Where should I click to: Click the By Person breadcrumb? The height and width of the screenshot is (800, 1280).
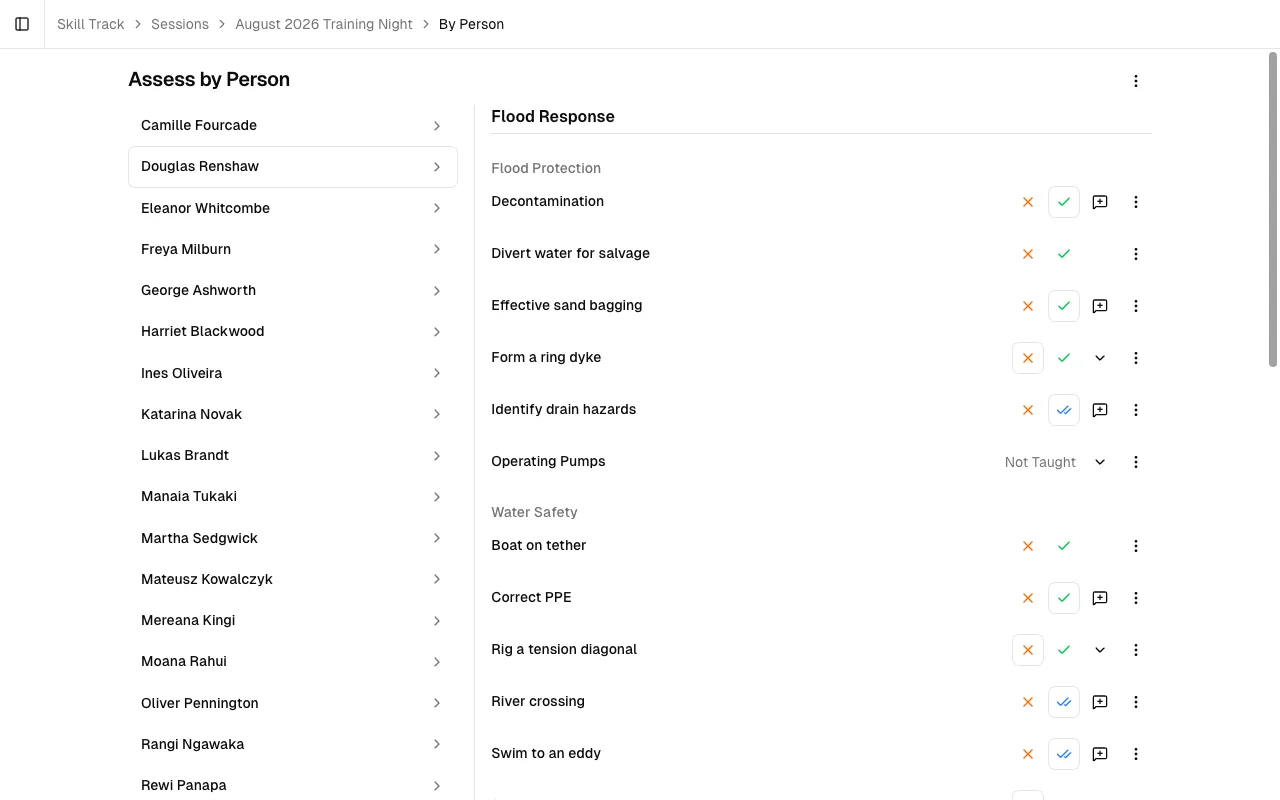[471, 24]
